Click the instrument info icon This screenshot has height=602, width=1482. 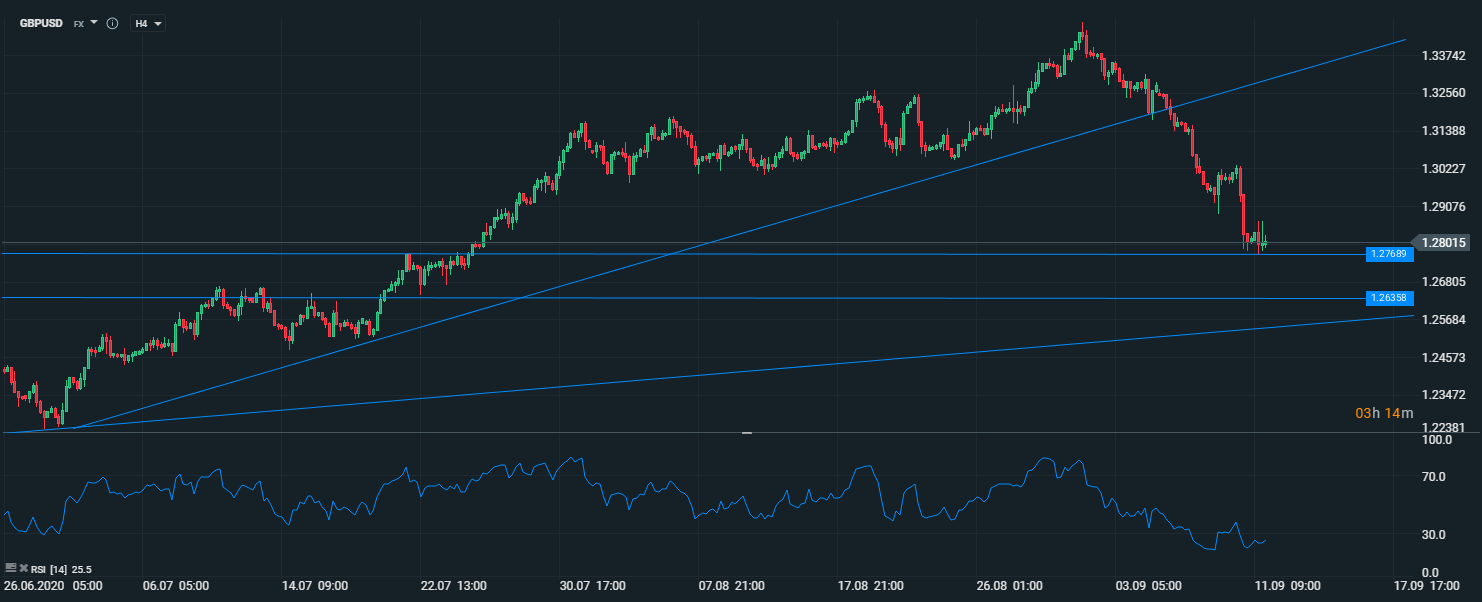pyautogui.click(x=112, y=23)
